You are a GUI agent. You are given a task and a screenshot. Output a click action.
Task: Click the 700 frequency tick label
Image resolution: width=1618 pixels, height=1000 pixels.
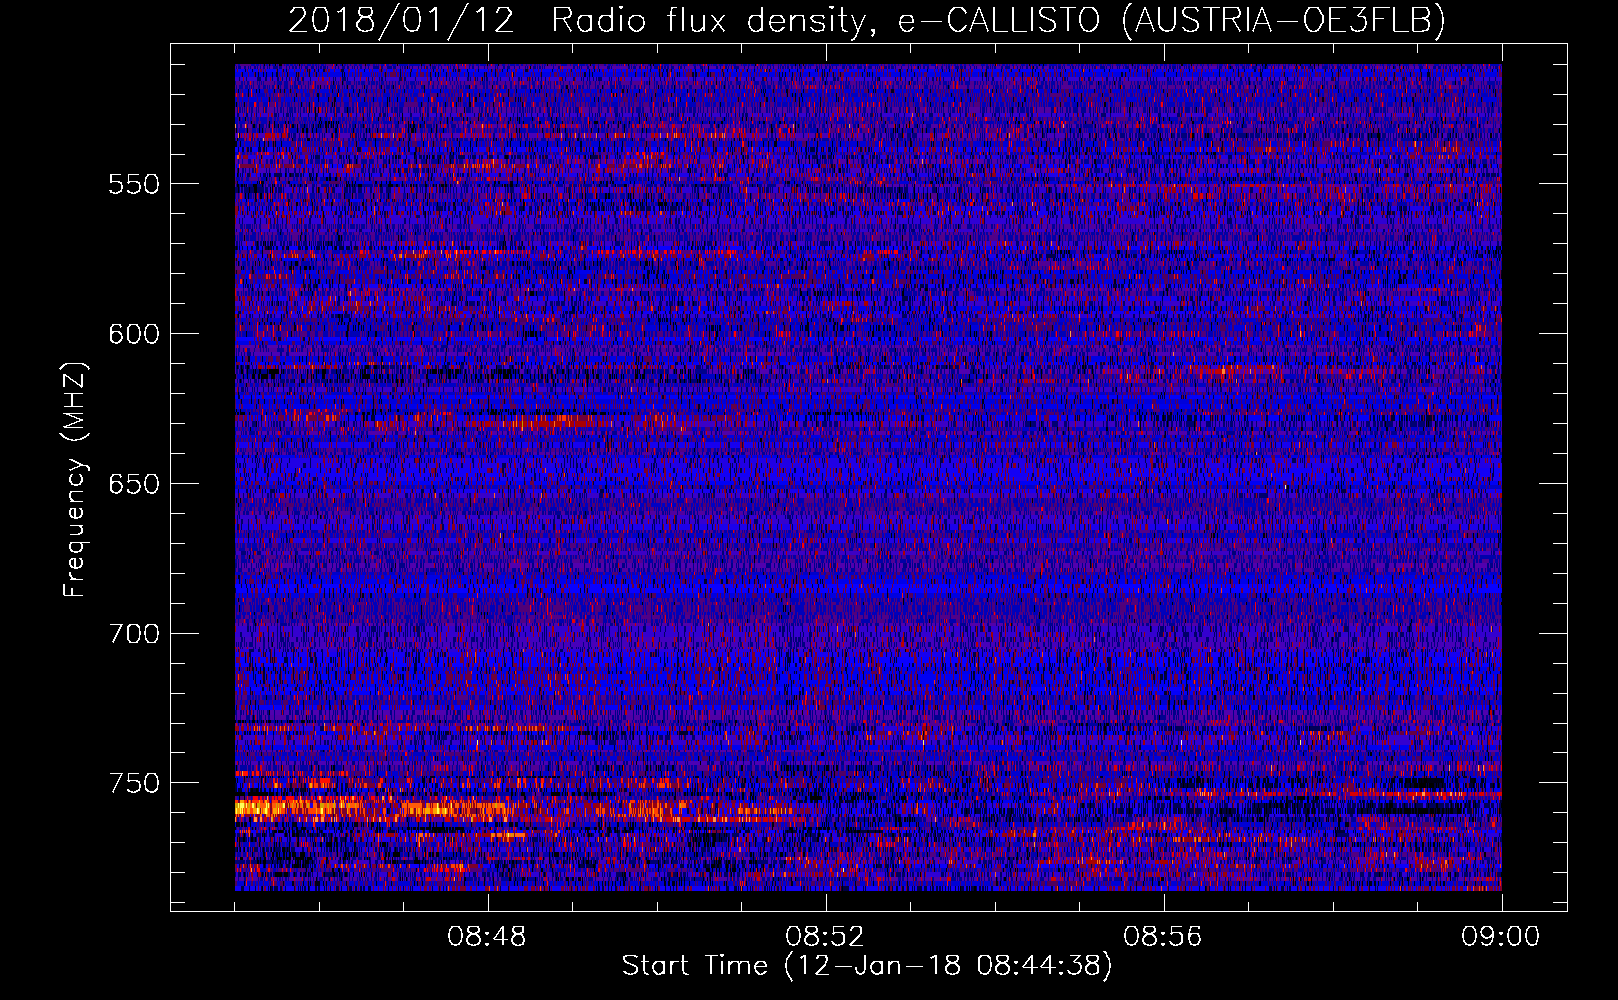(x=133, y=634)
